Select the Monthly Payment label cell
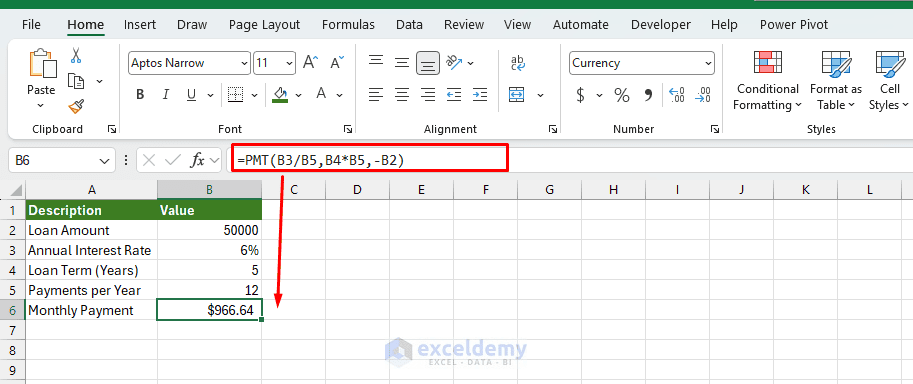Image resolution: width=913 pixels, height=384 pixels. pyautogui.click(x=91, y=310)
